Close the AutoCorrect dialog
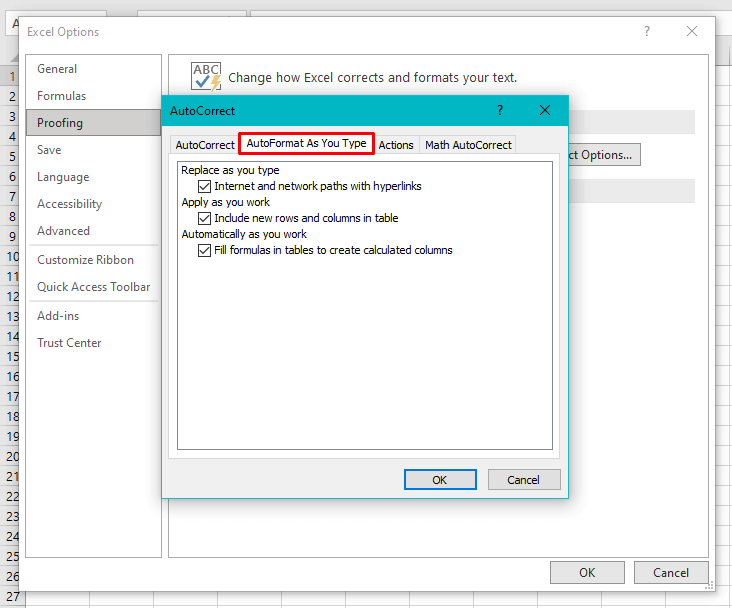Screen dimensions: 732x608 tap(545, 110)
